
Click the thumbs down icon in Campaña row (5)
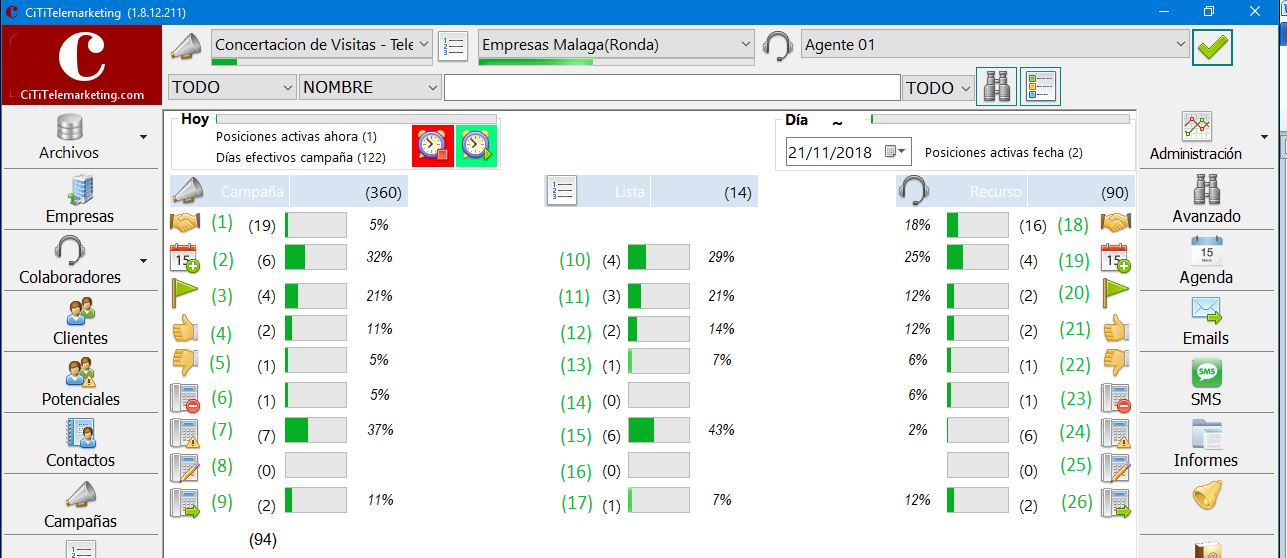[x=186, y=362]
